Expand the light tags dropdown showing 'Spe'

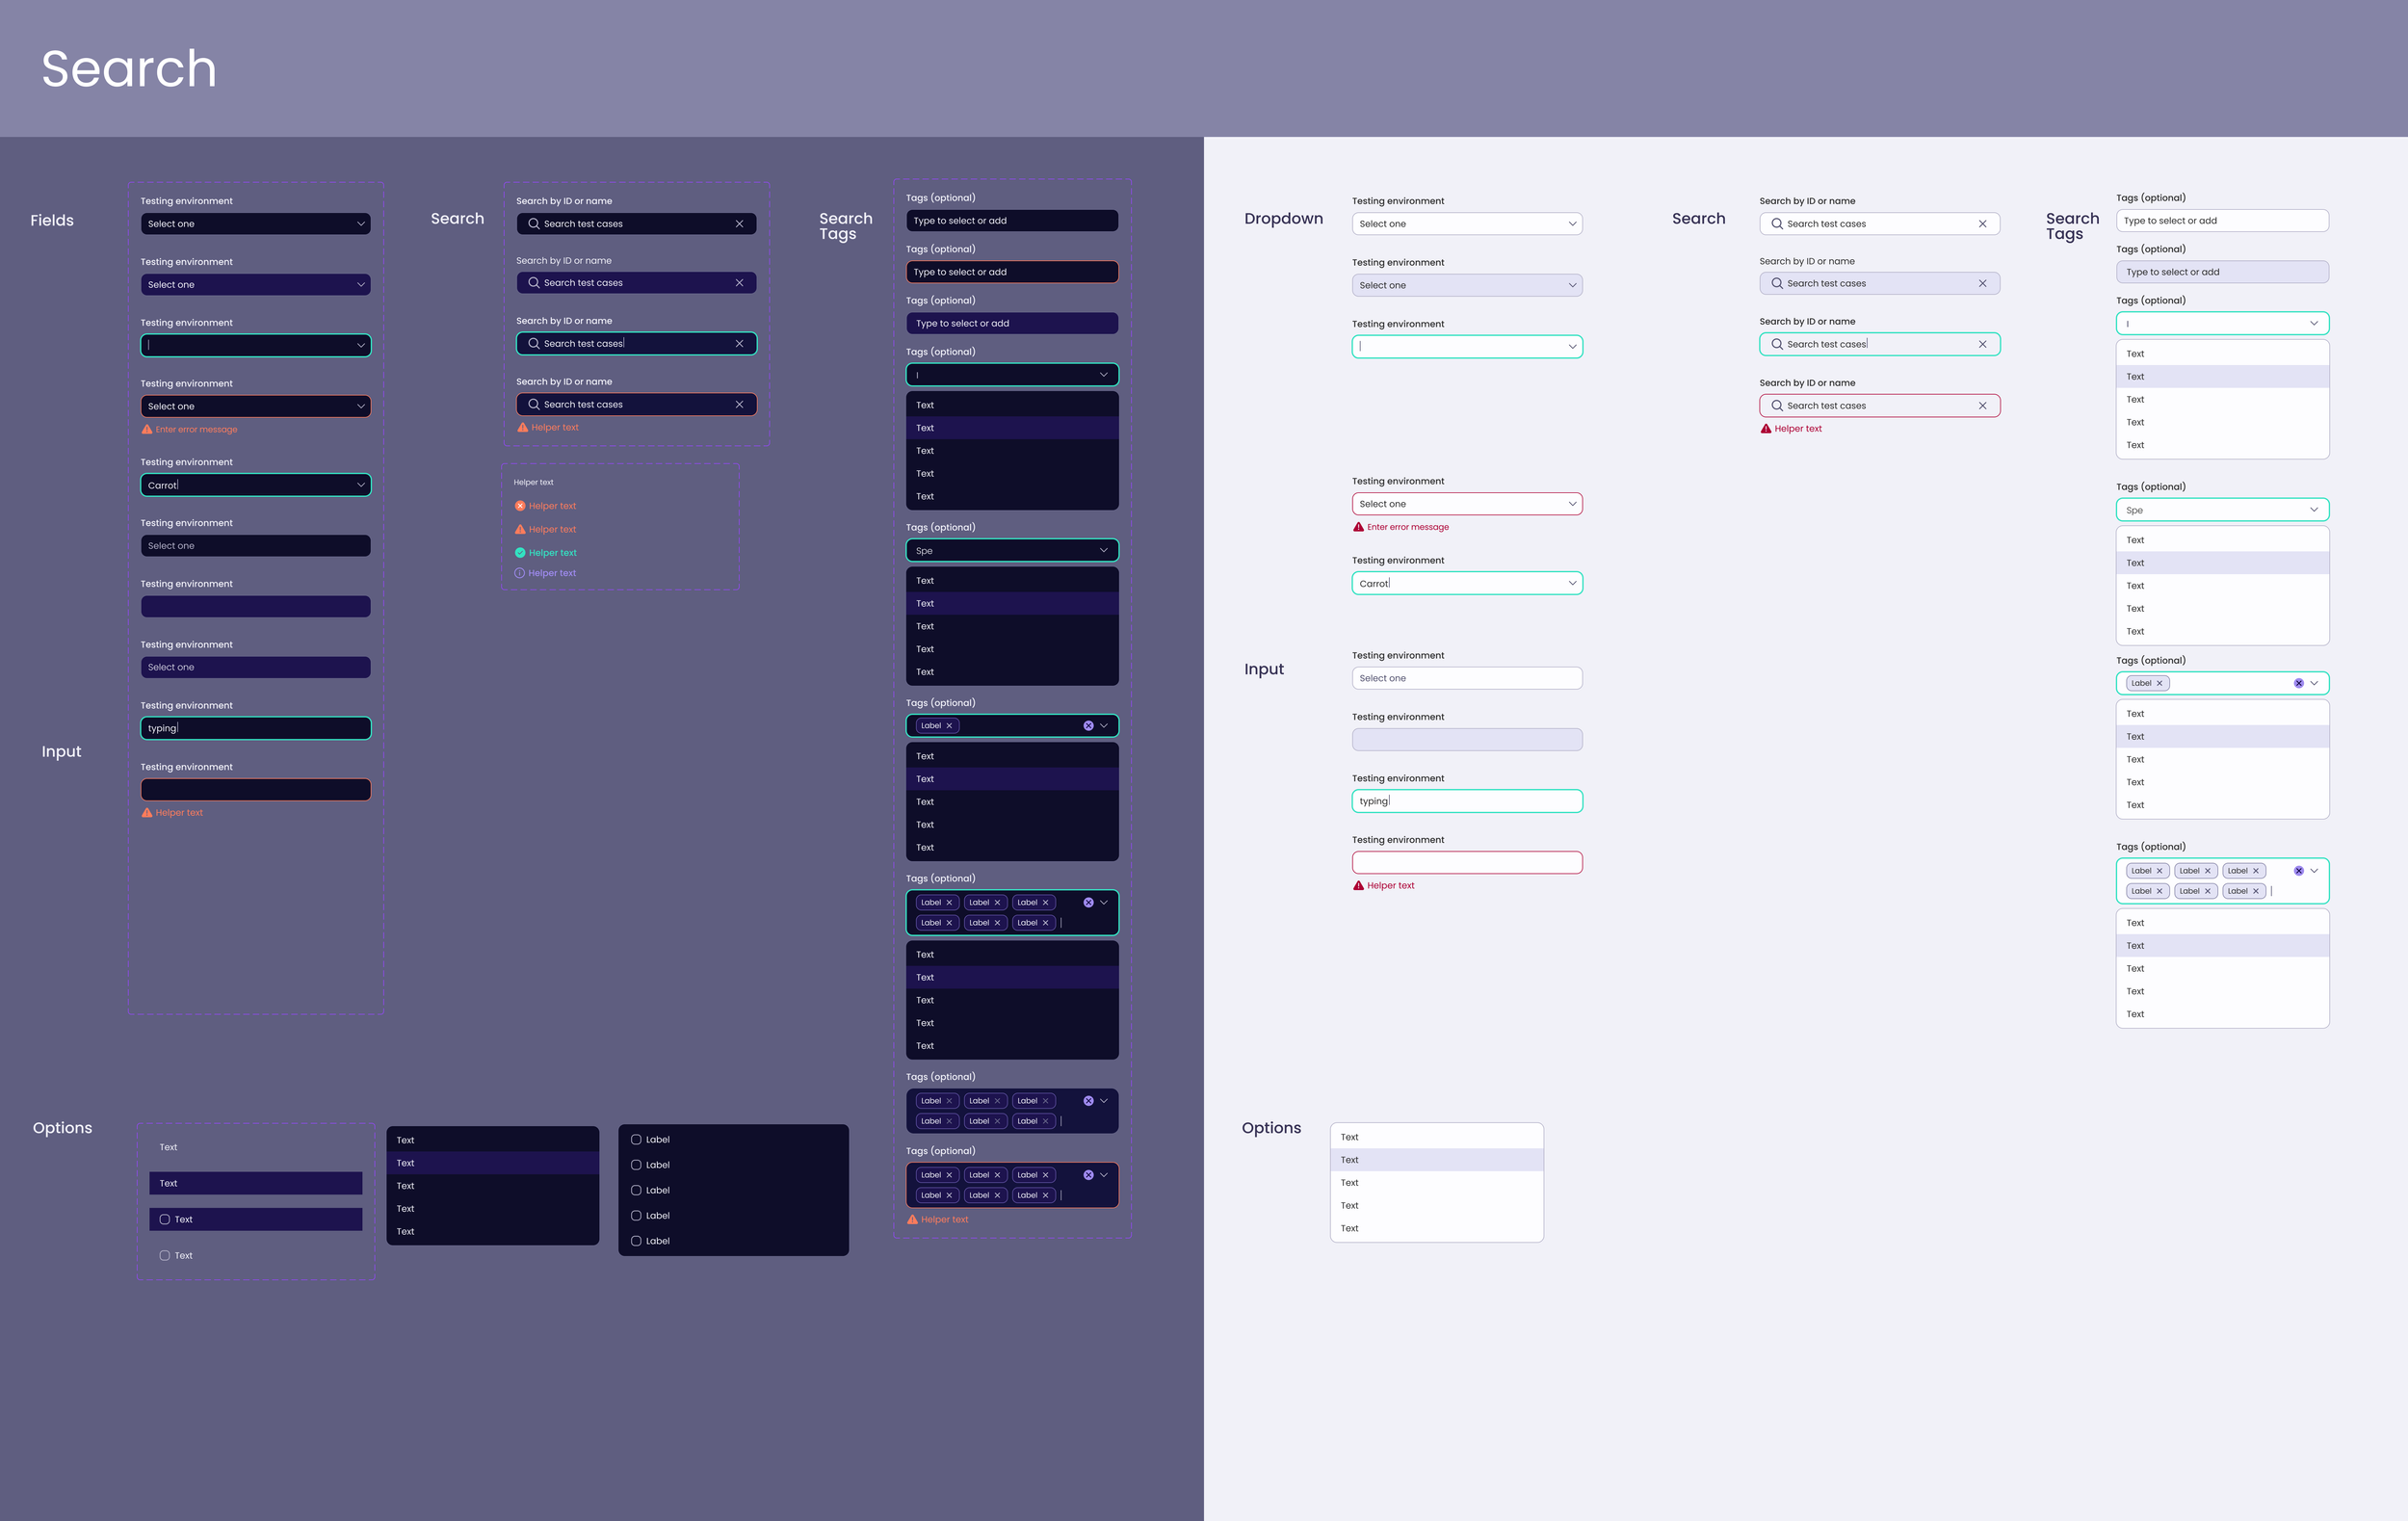2313,510
